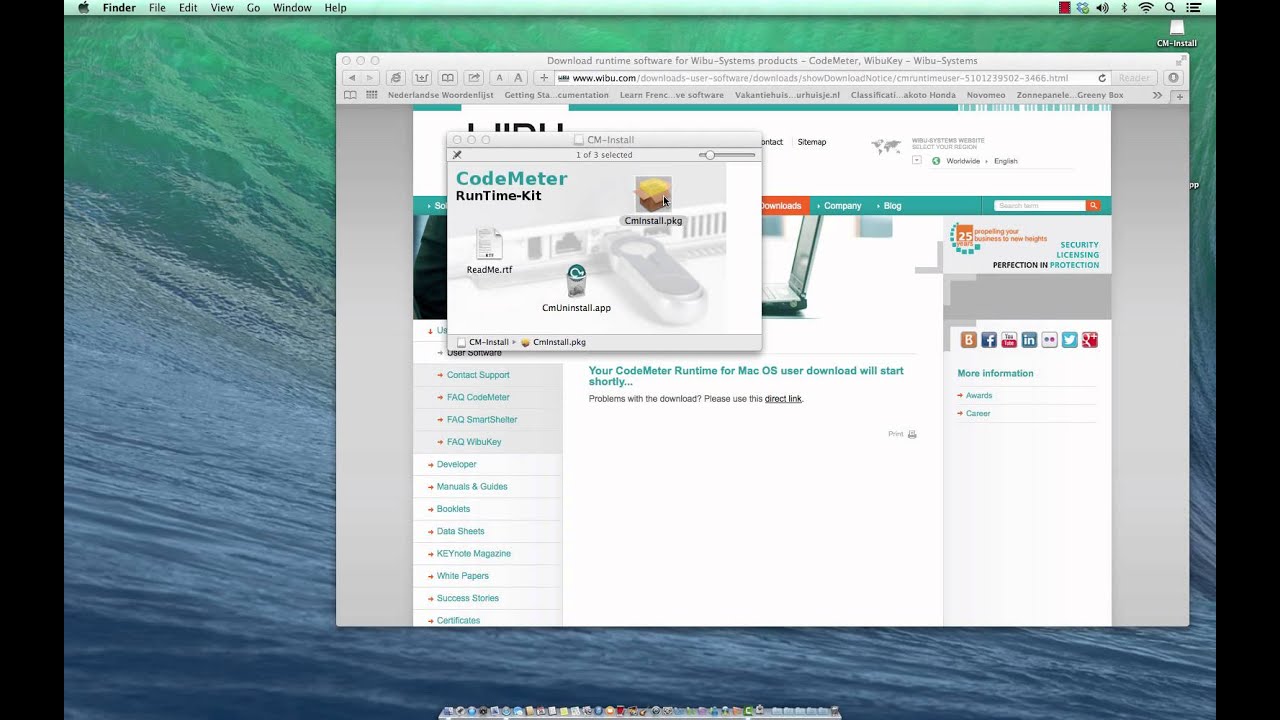The height and width of the screenshot is (720, 1280).
Task: Reload the page in Safari
Action: tap(1102, 78)
